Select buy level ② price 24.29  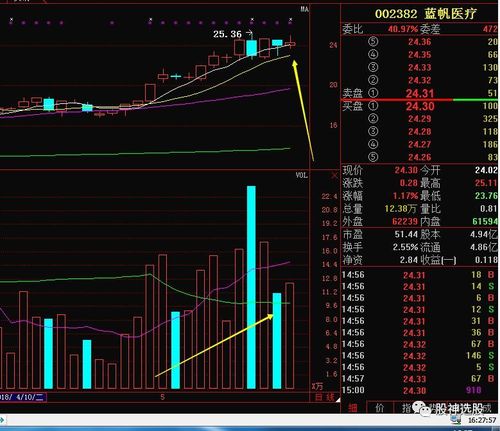(x=419, y=119)
